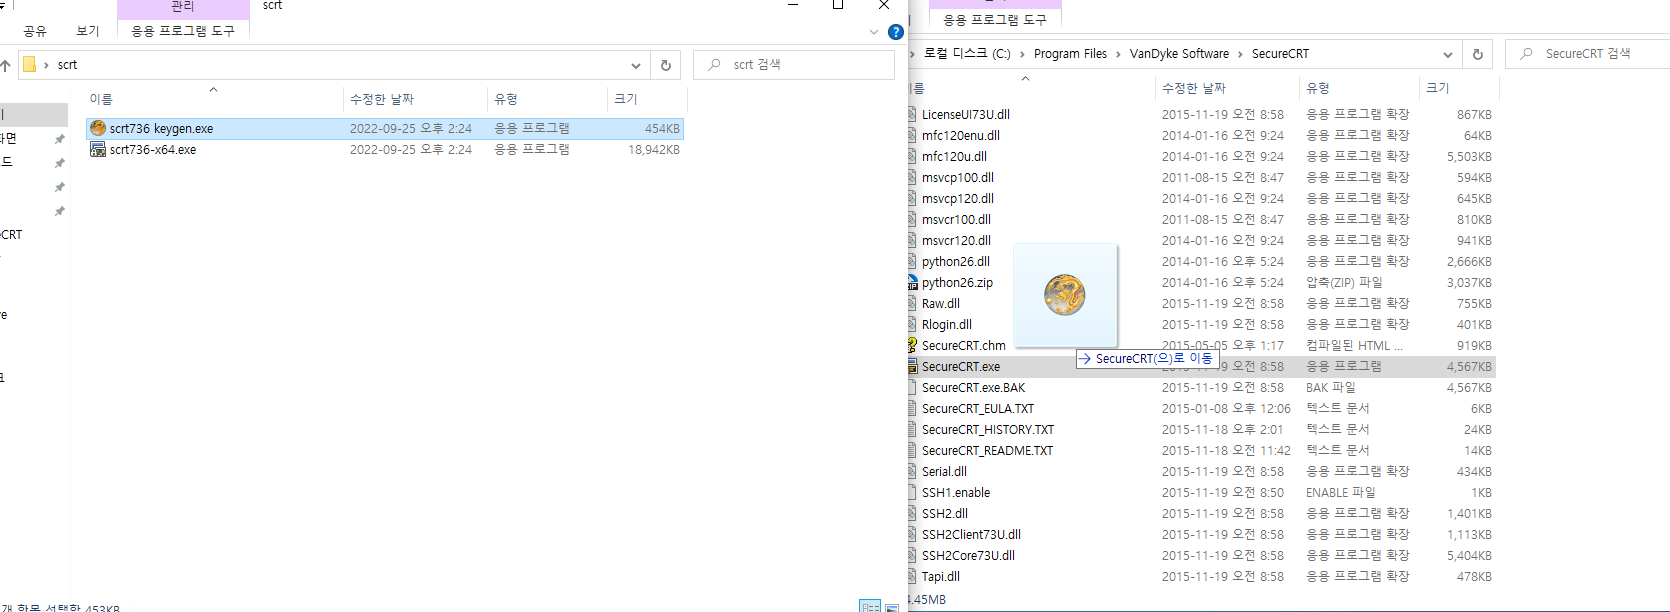Click the SecureCRT.chm help file icon

coord(912,346)
